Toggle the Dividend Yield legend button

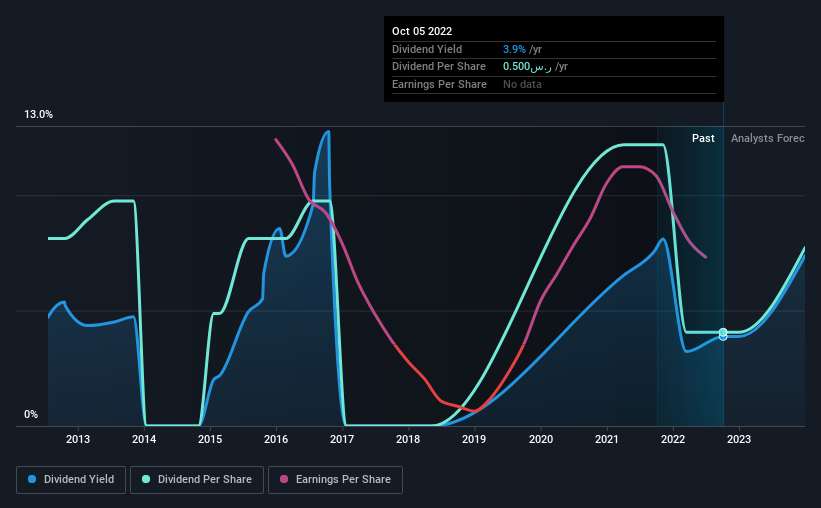pyautogui.click(x=71, y=480)
